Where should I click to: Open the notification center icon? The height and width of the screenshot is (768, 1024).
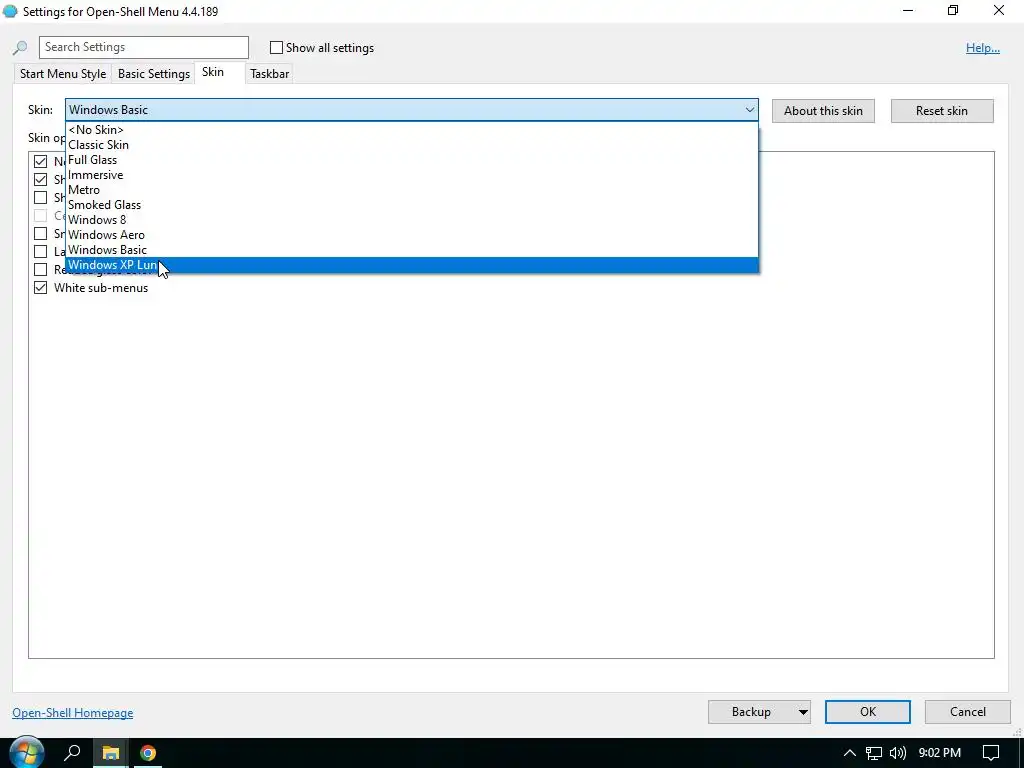[x=991, y=753]
